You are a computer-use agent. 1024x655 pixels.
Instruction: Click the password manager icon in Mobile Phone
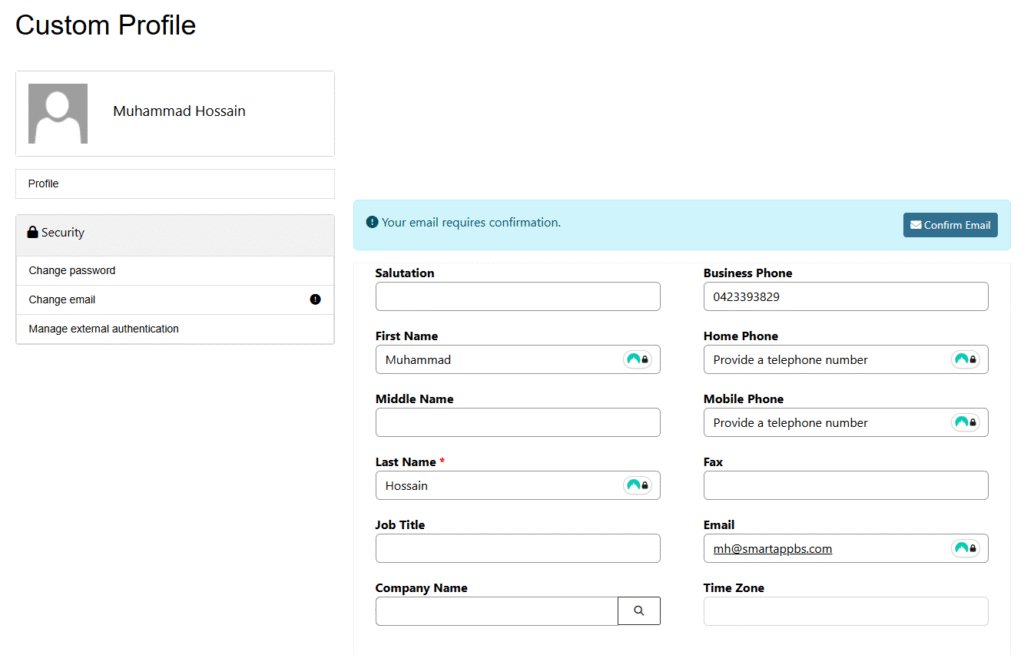coord(965,423)
